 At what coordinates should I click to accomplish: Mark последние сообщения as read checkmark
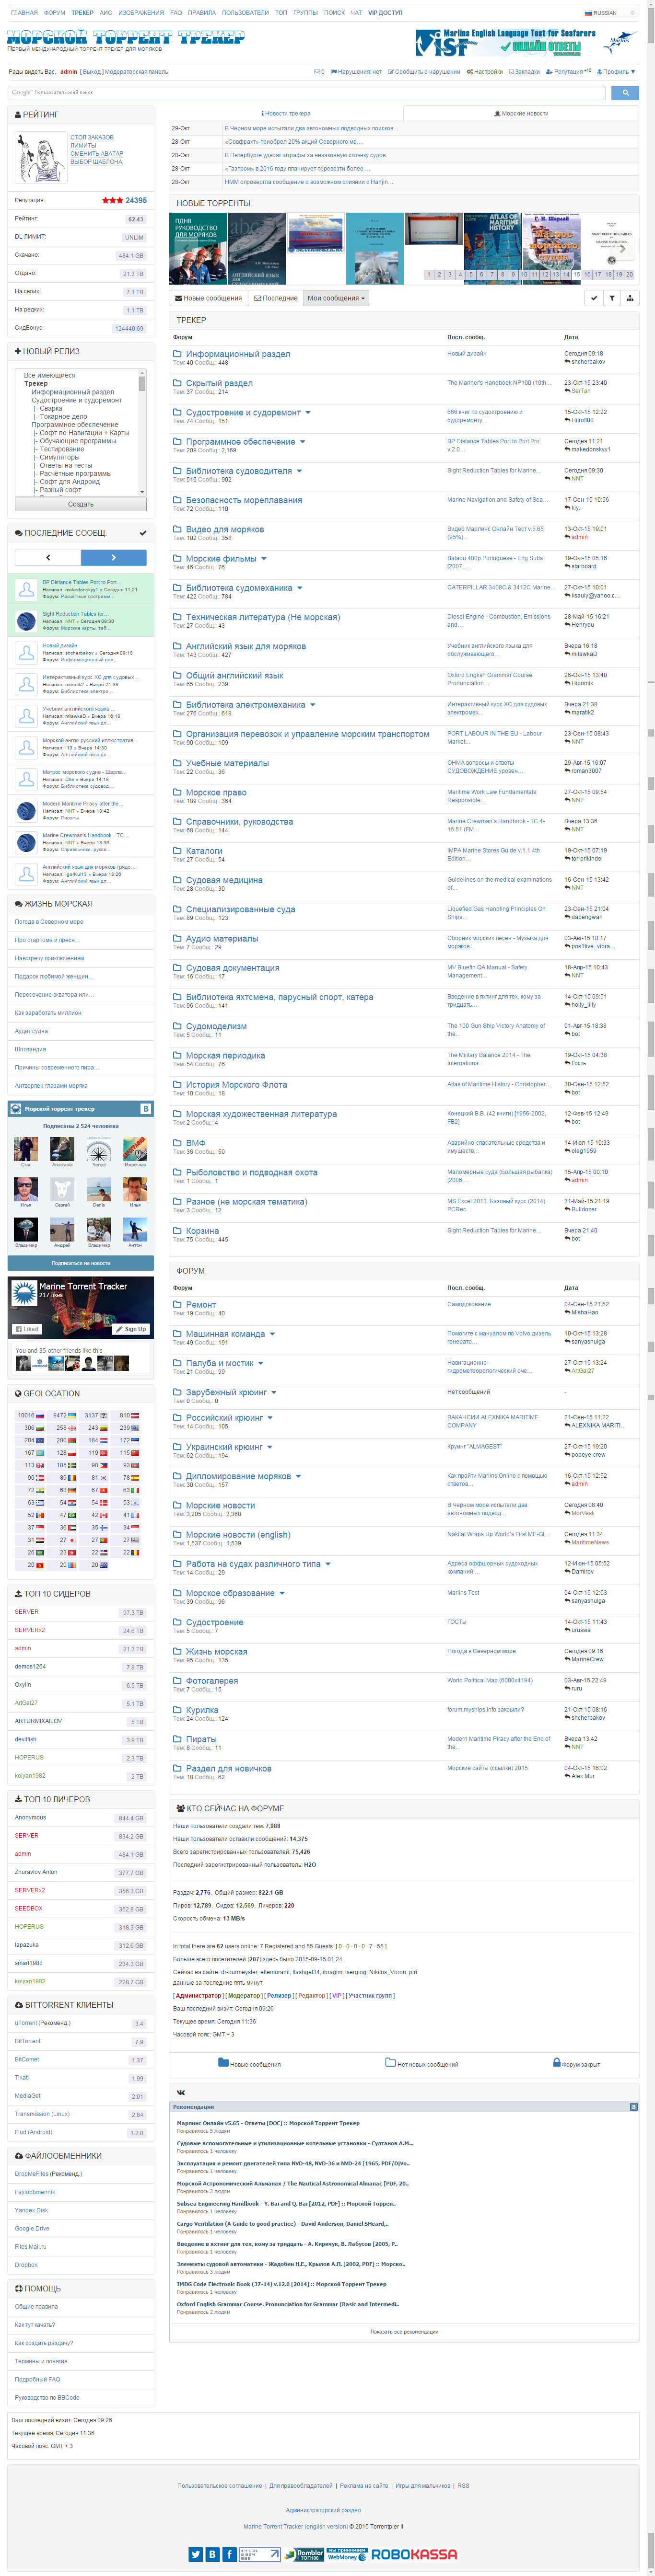142,533
